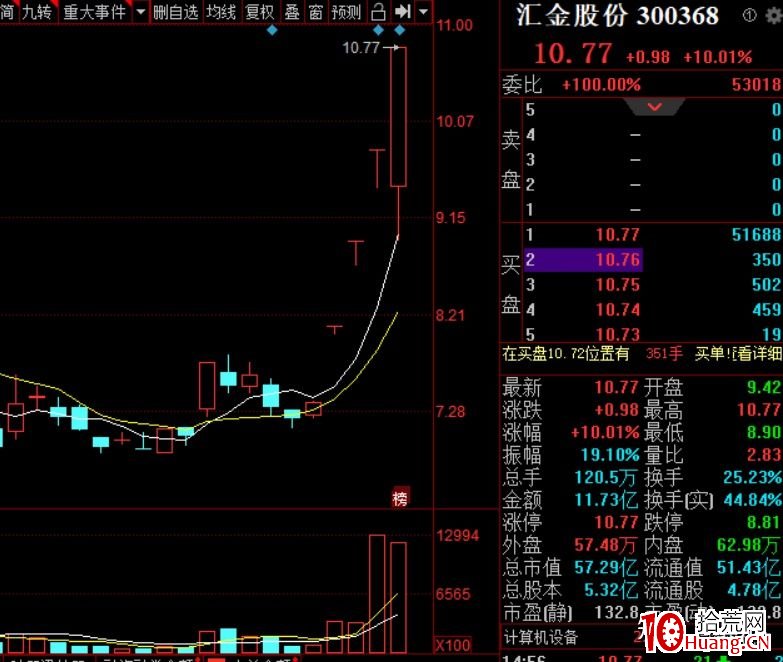Select the highlighted bid 2 row 10.76
Viewport: 783px width, 662px height.
point(583,260)
